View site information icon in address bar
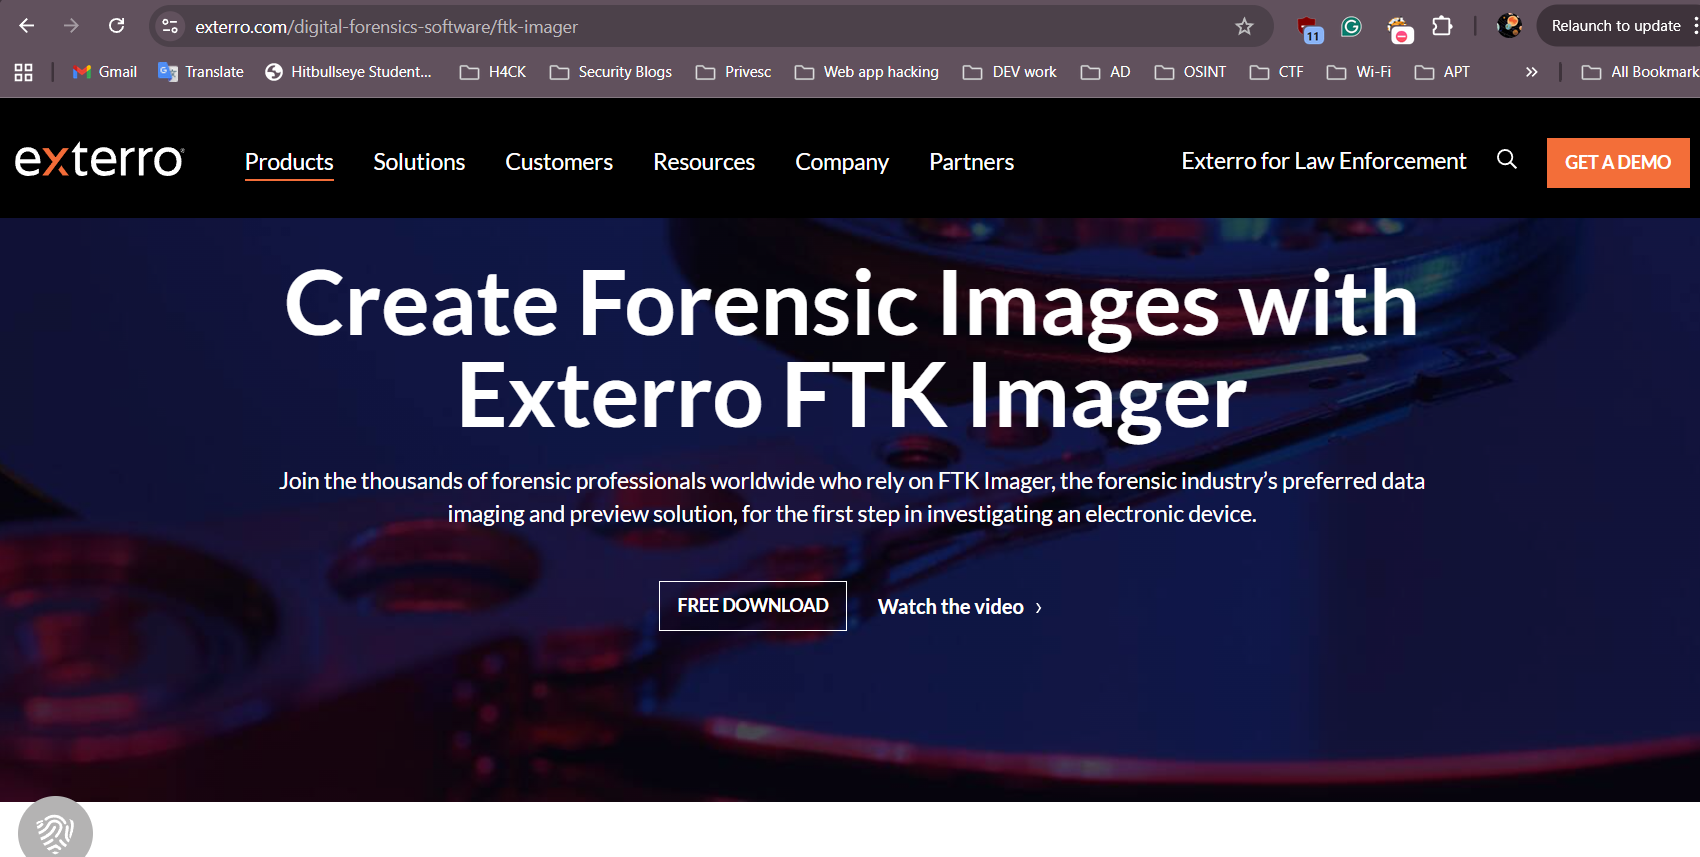The width and height of the screenshot is (1700, 857). pyautogui.click(x=170, y=27)
